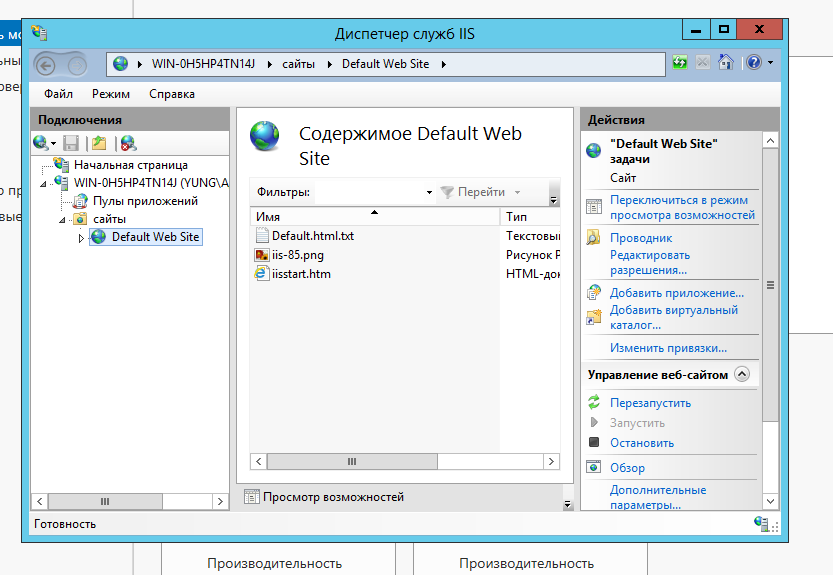Click the Default.html.txt document icon
Viewport: 833px width, 575px height.
(x=261, y=235)
